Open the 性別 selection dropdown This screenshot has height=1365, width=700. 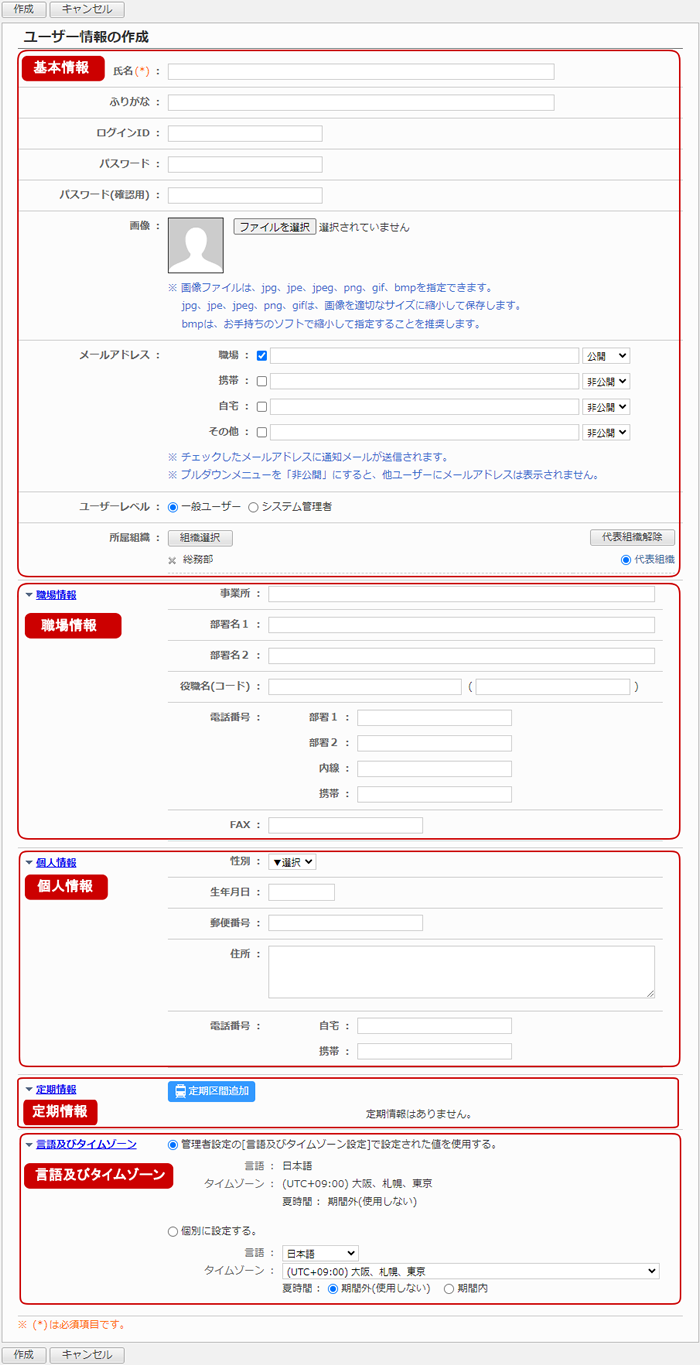pos(292,862)
